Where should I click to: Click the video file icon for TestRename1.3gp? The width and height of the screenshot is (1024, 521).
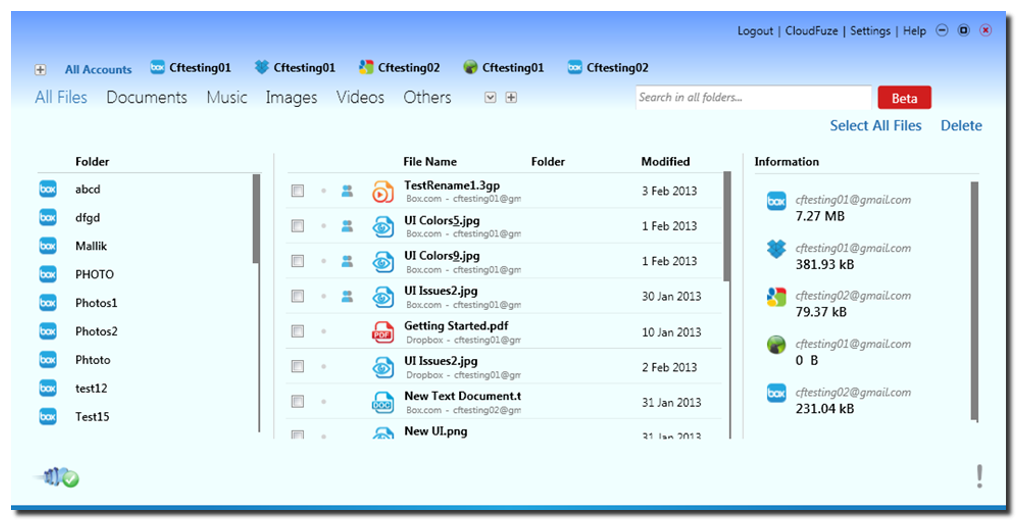click(383, 192)
